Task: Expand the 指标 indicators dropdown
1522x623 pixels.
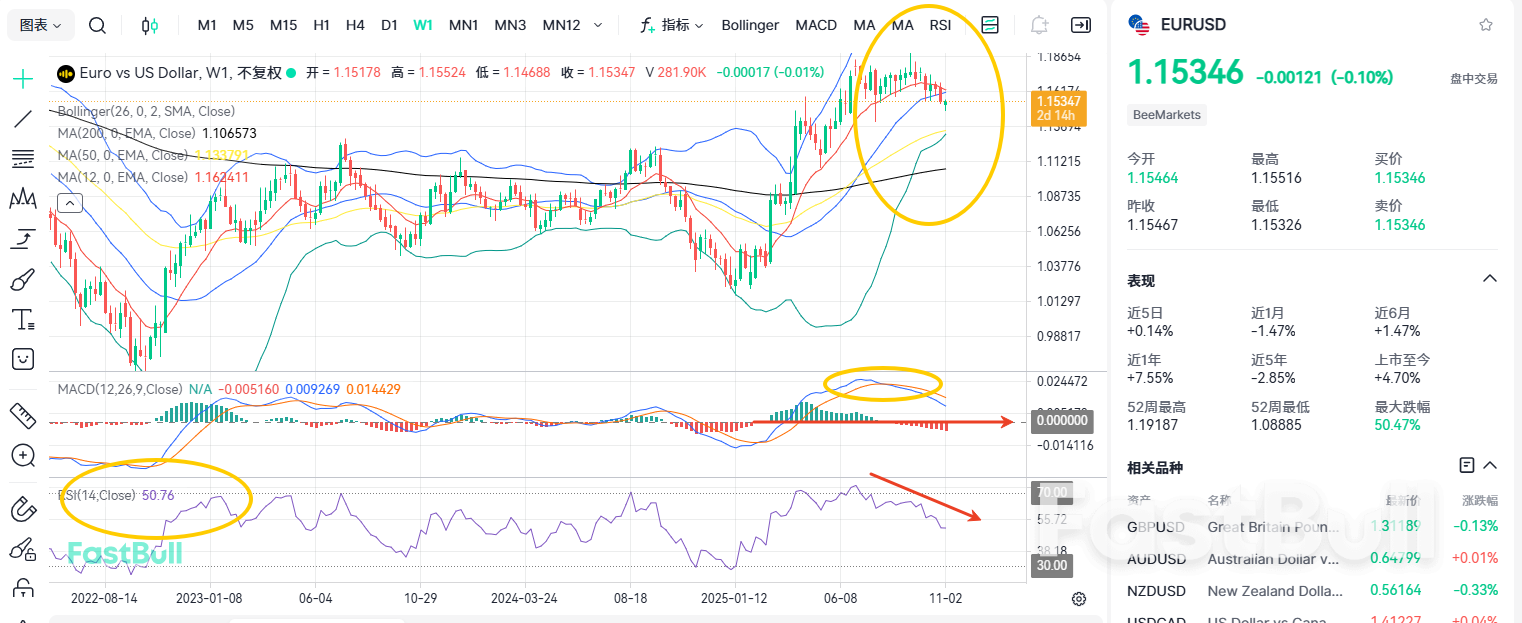Action: [671, 25]
